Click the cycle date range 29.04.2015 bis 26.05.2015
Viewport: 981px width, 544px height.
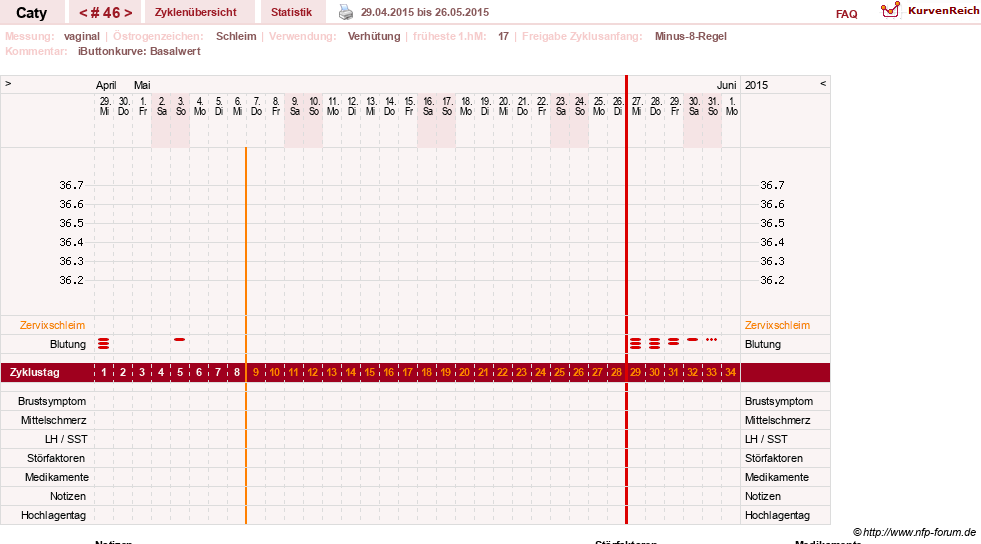425,13
